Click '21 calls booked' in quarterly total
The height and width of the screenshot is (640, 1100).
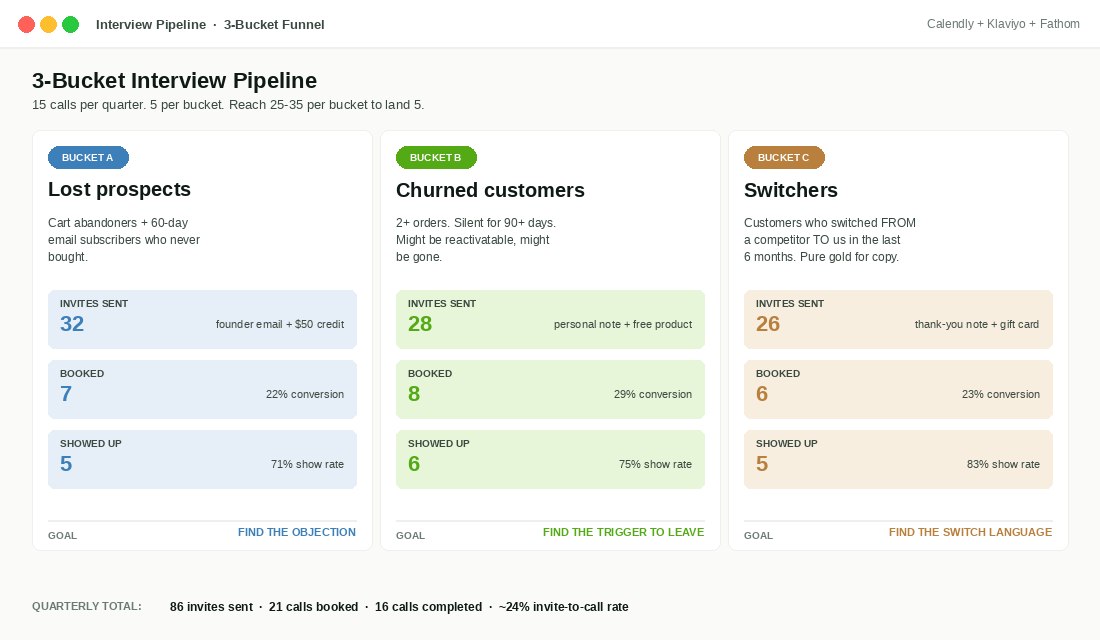314,607
